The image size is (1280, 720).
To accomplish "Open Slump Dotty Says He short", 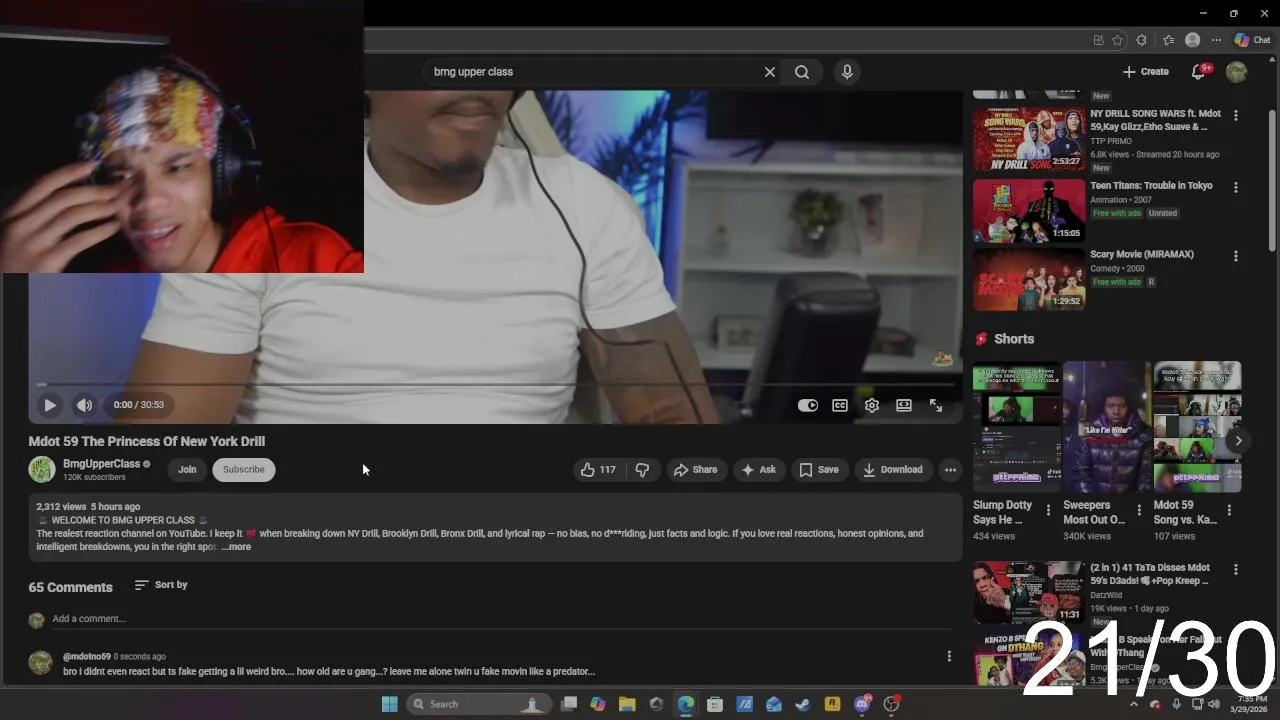I will pos(1017,428).
